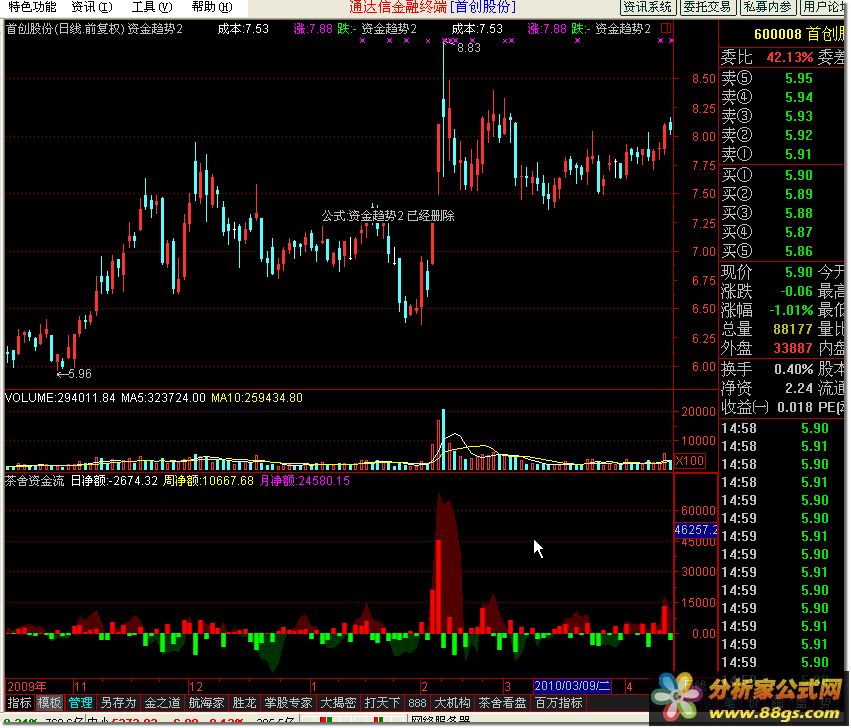This screenshot has width=851, height=728.
Task: Select the 买④ 5.87 bid row
Action: (783, 232)
